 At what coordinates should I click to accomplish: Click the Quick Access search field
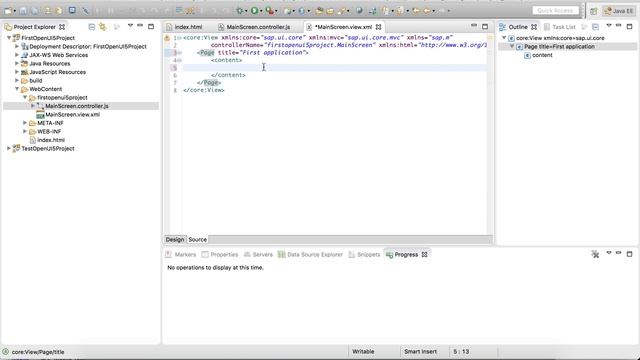(555, 11)
